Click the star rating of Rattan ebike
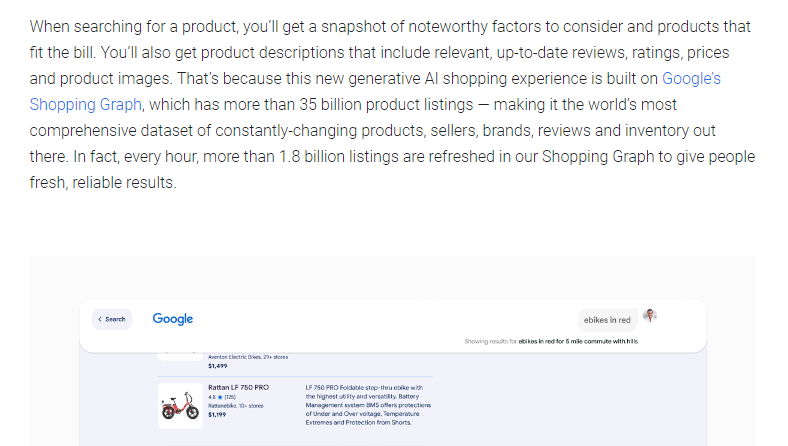788x446 pixels. [214, 396]
